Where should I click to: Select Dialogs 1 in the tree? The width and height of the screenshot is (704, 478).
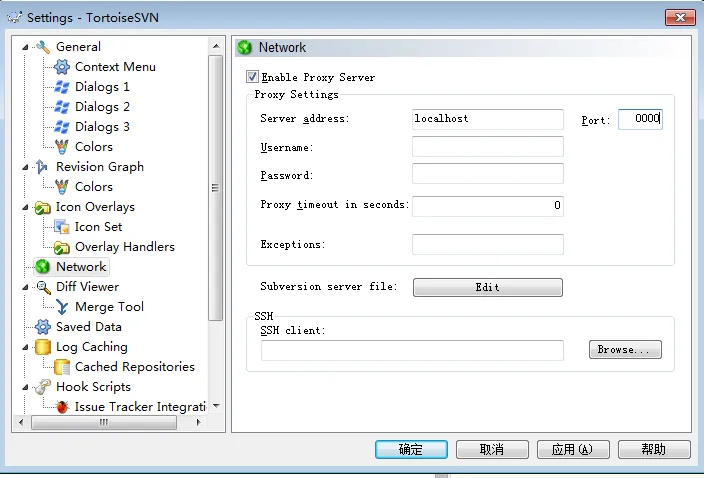tap(102, 87)
